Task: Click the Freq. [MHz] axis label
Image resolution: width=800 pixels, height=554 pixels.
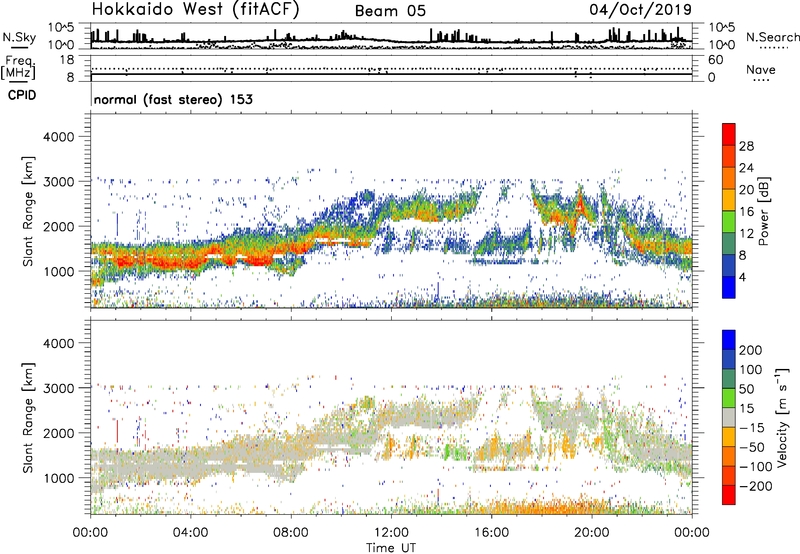Action: pyautogui.click(x=18, y=68)
